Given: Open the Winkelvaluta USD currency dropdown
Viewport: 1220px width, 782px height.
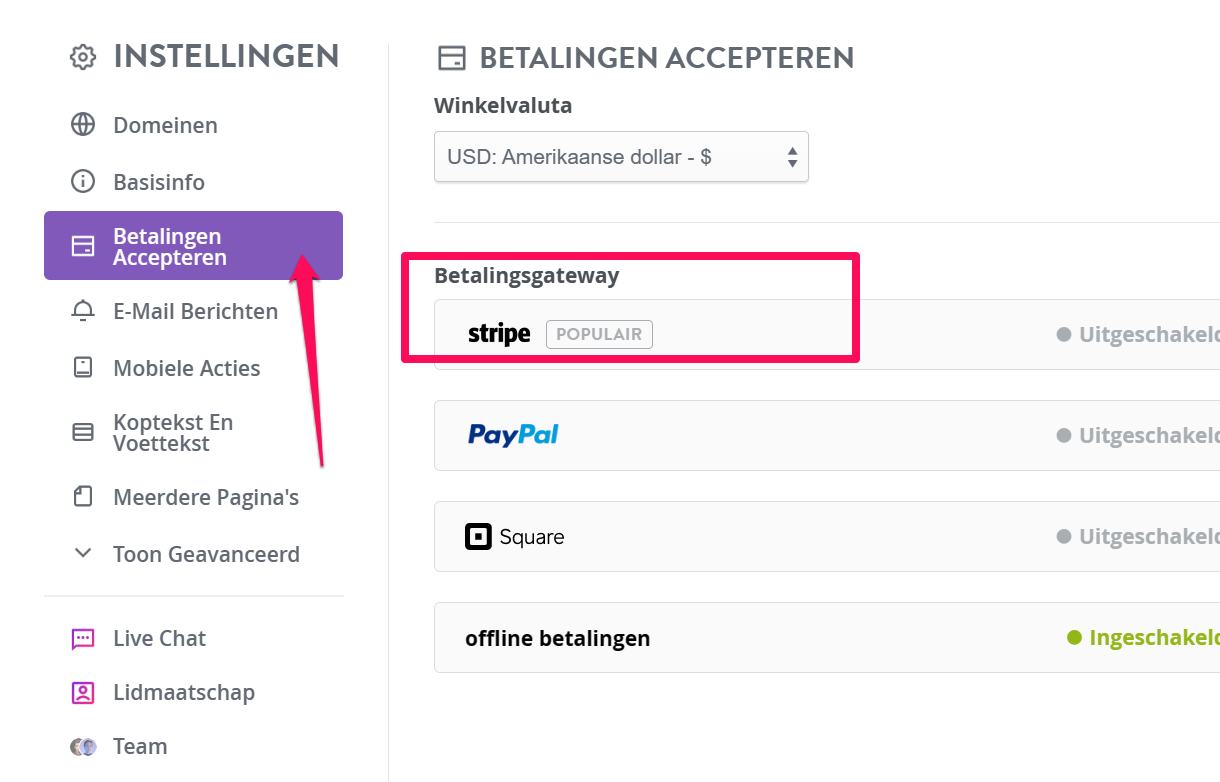Looking at the screenshot, I should coord(621,157).
